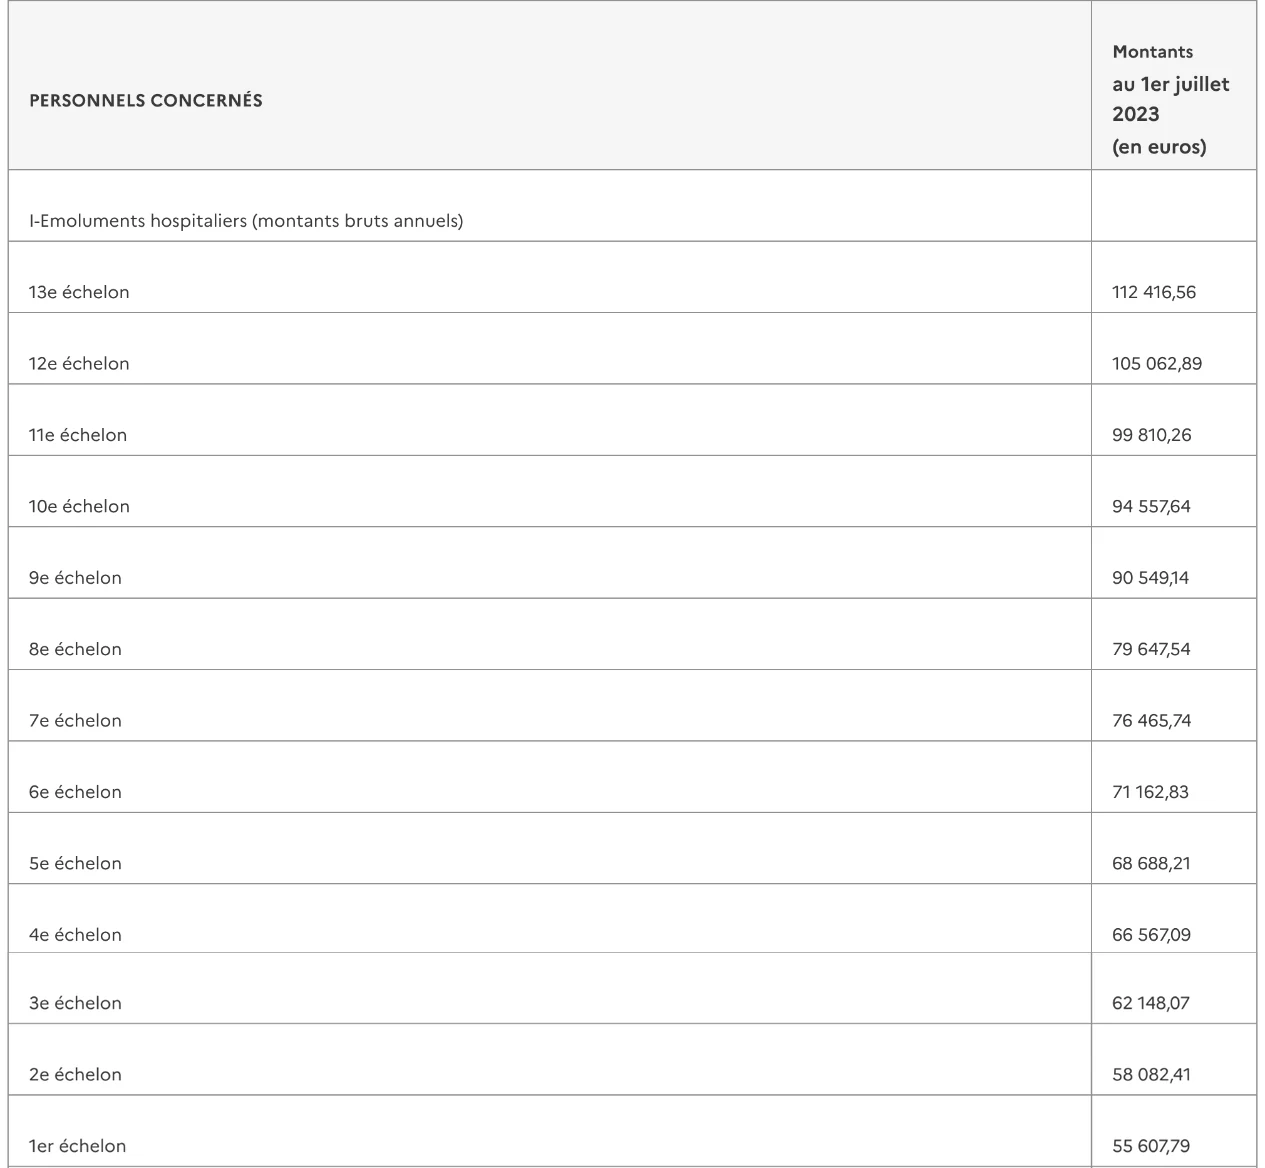Image resolution: width=1265 pixels, height=1168 pixels.
Task: Select the amount 71 162,83
Action: (x=1151, y=792)
